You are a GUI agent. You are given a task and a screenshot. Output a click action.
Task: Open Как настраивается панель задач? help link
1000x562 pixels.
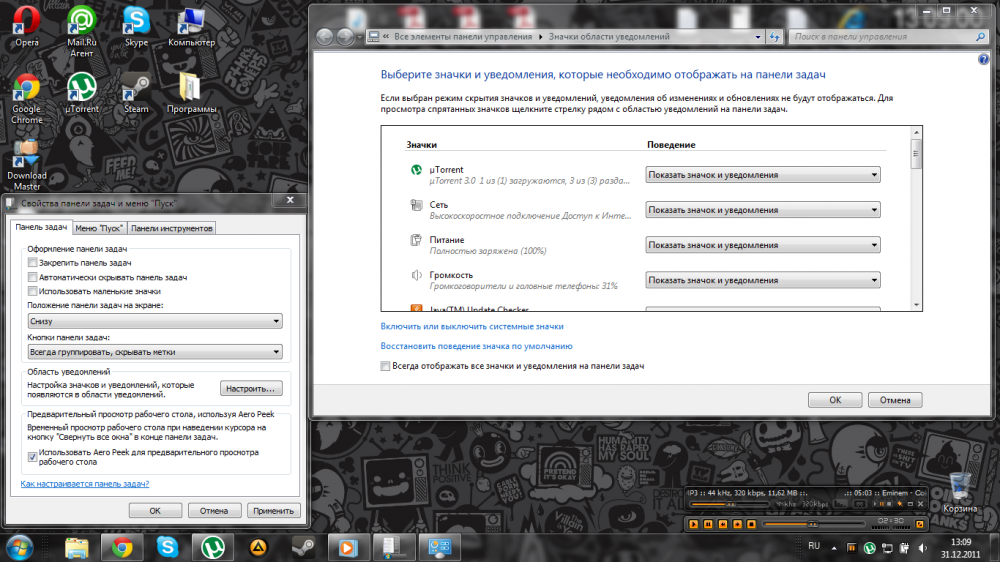pos(85,484)
